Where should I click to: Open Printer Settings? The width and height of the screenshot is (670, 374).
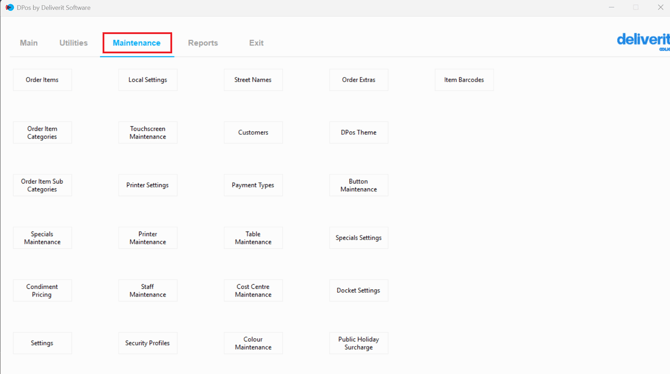tap(148, 185)
